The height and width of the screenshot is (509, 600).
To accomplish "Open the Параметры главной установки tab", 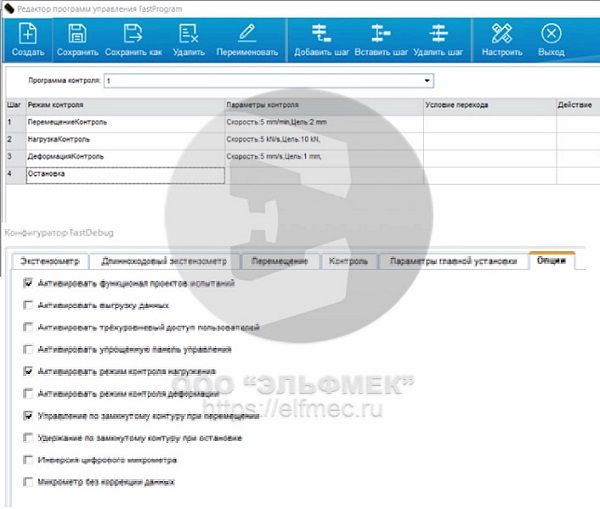I will coord(453,261).
